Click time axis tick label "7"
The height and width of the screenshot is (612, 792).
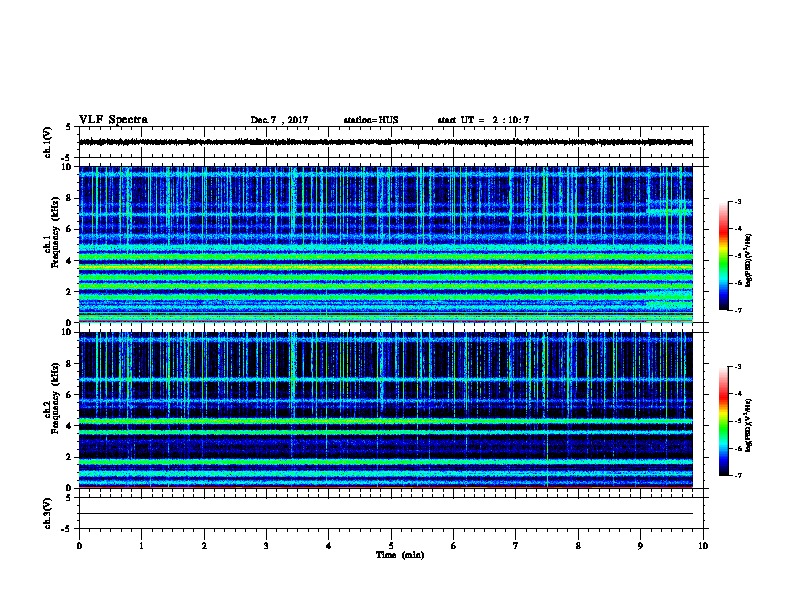(x=516, y=546)
